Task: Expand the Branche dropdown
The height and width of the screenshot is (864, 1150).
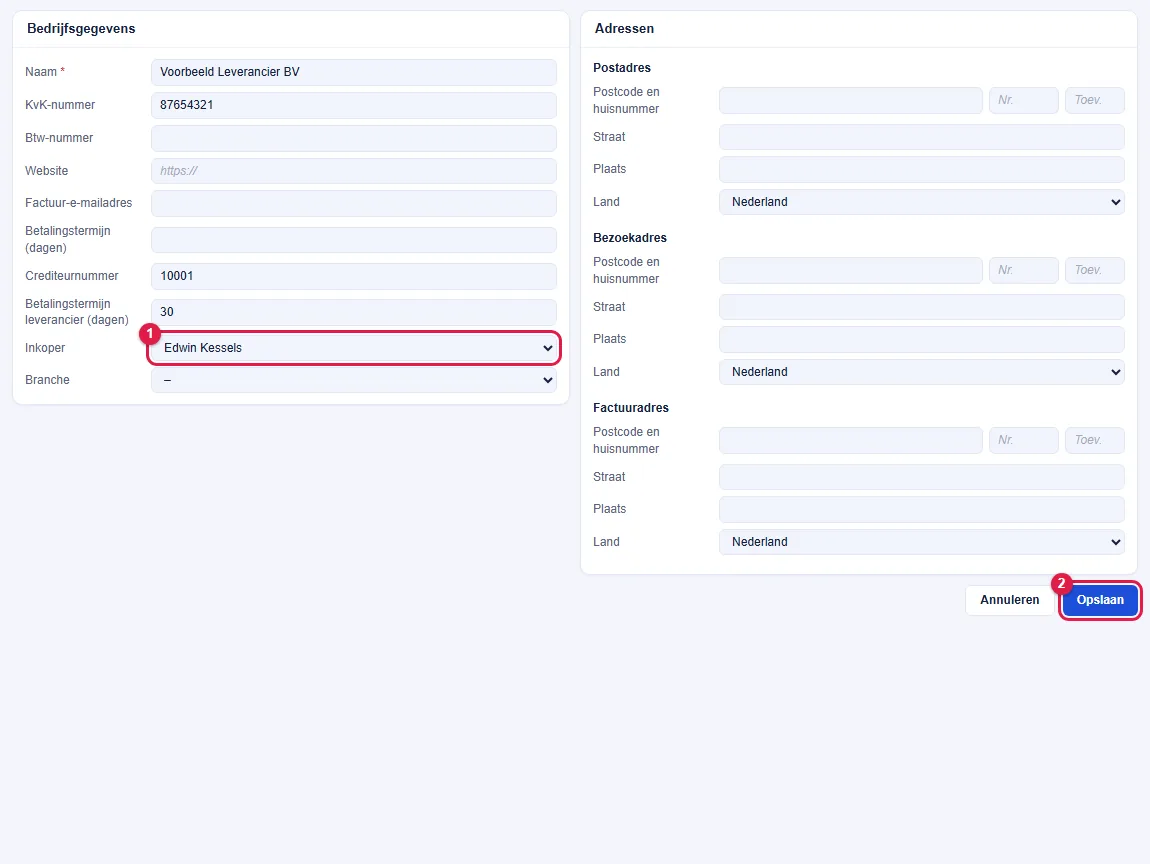Action: pos(354,380)
